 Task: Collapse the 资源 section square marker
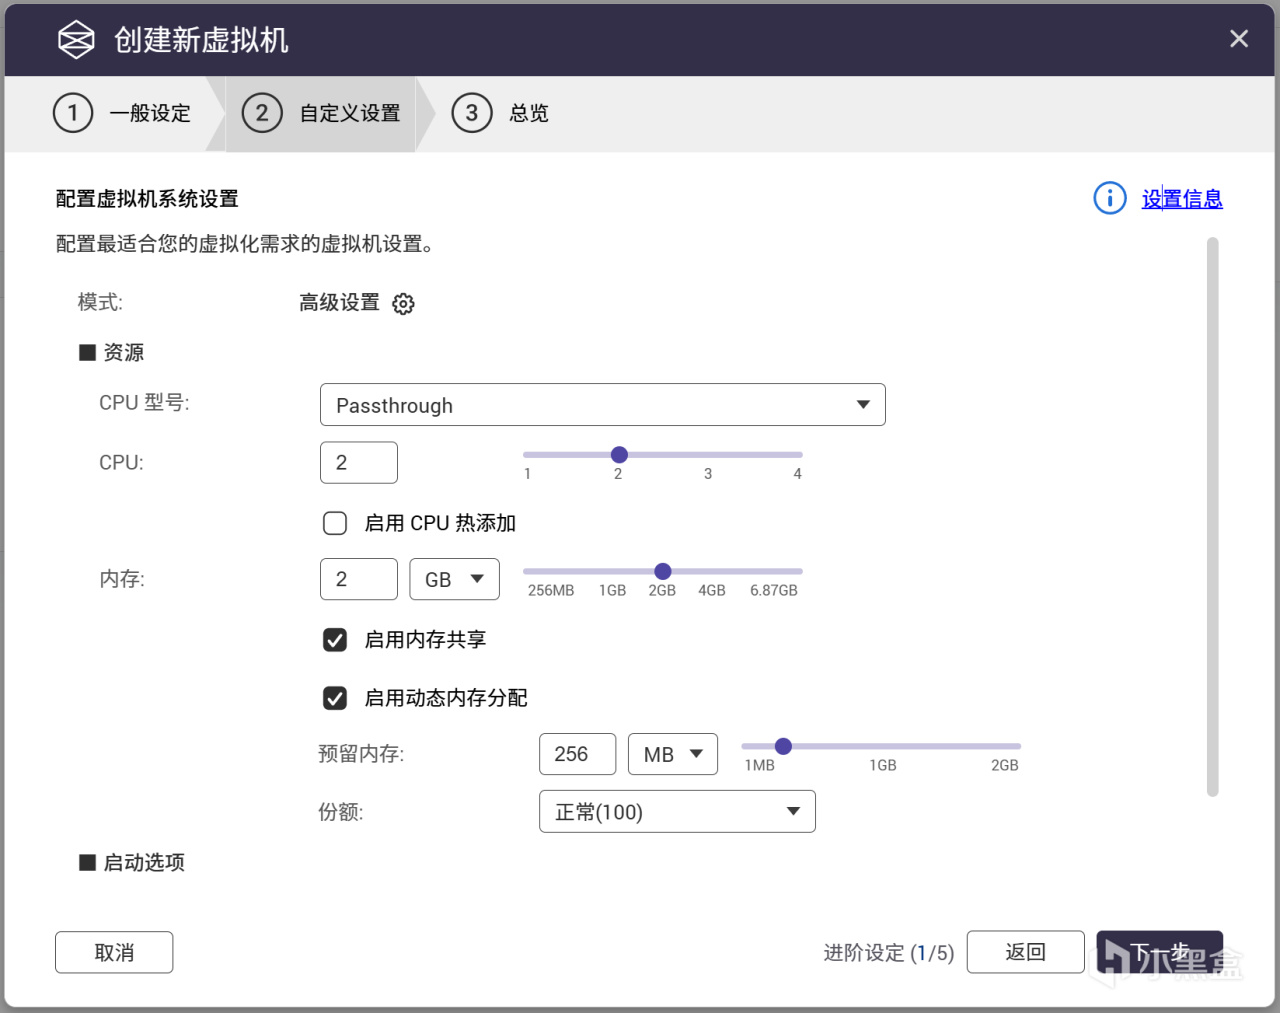88,352
